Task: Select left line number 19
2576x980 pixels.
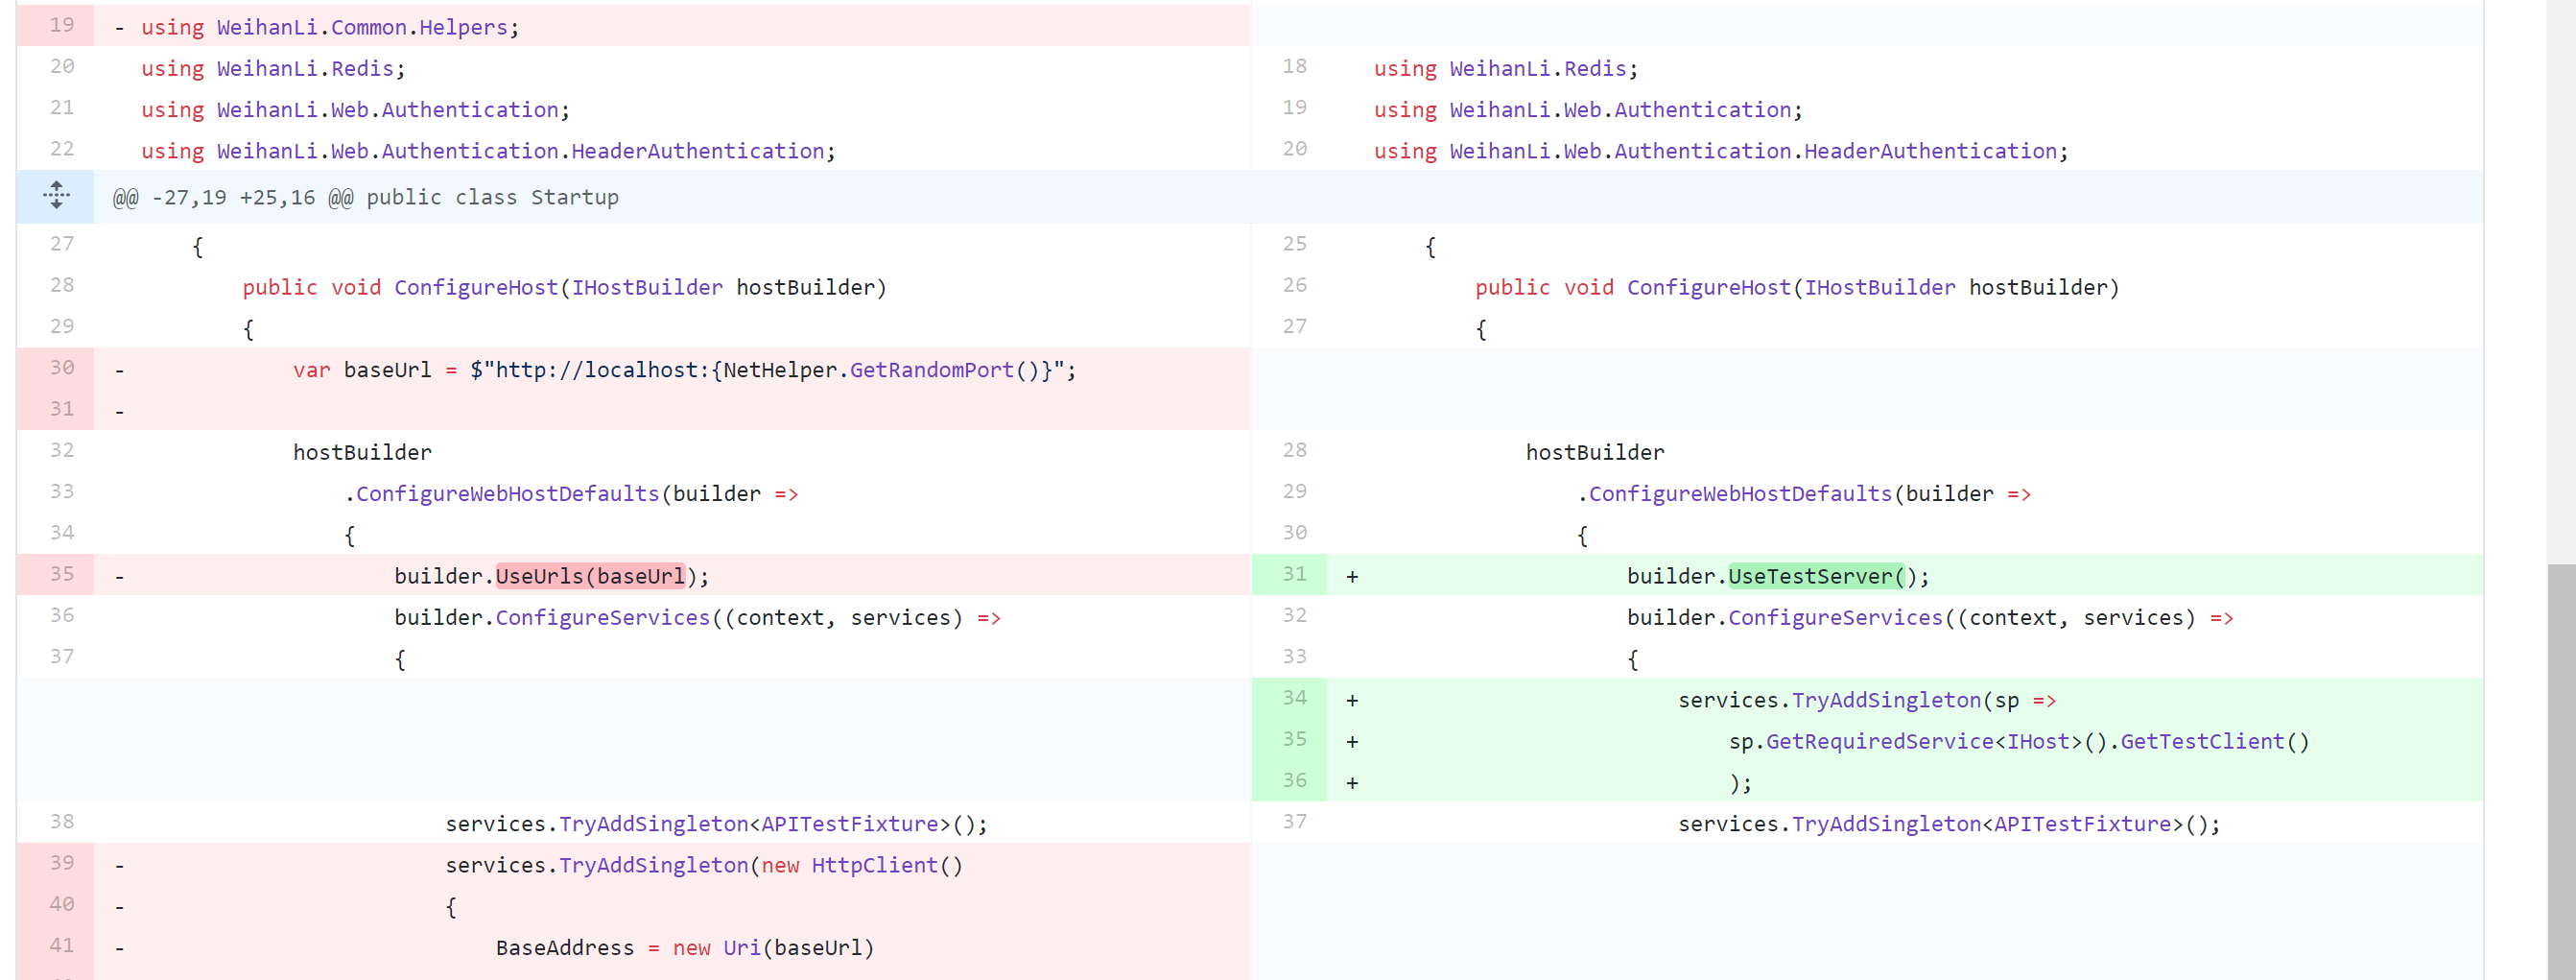Action: pyautogui.click(x=62, y=25)
